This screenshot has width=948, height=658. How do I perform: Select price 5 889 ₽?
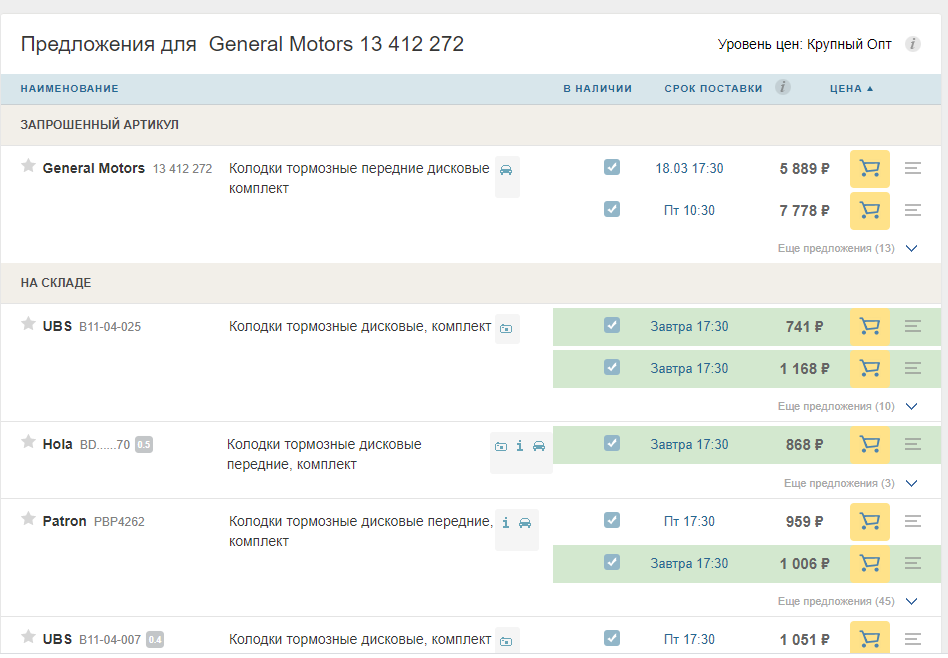pyautogui.click(x=804, y=169)
